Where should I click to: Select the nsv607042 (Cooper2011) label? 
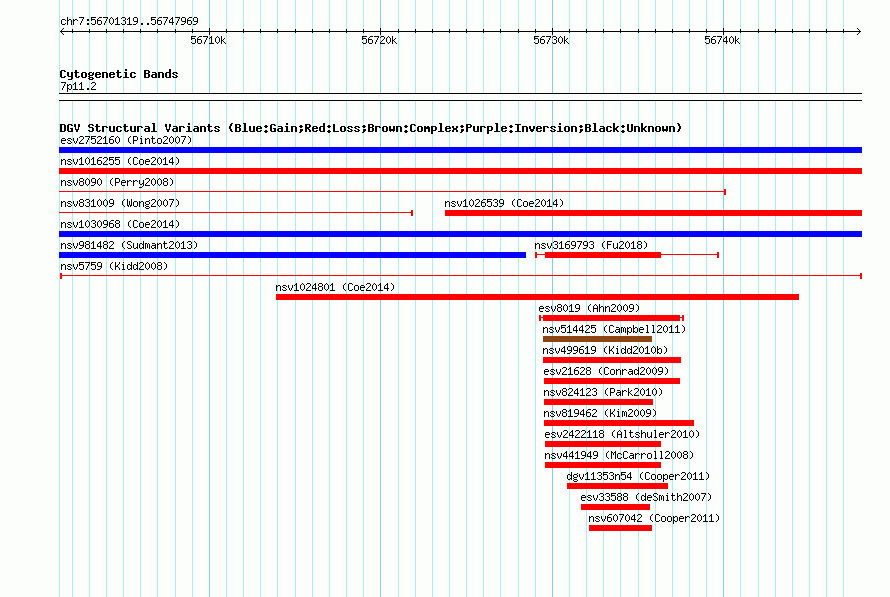click(x=654, y=518)
